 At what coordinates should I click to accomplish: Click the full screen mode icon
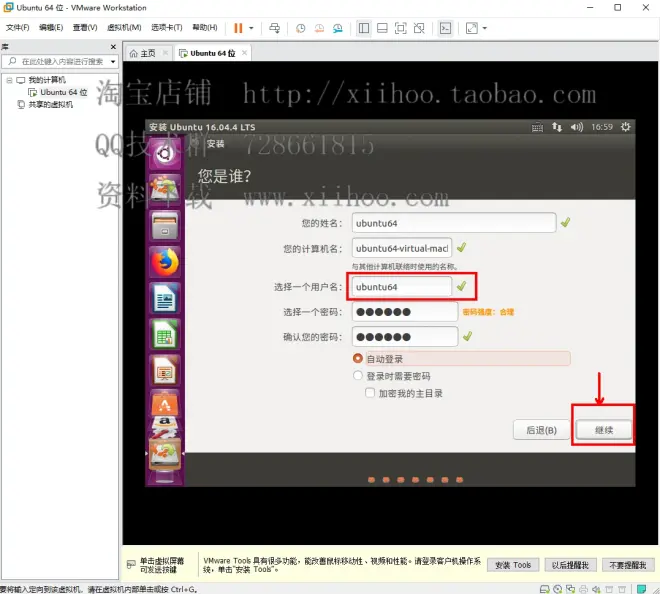point(400,28)
